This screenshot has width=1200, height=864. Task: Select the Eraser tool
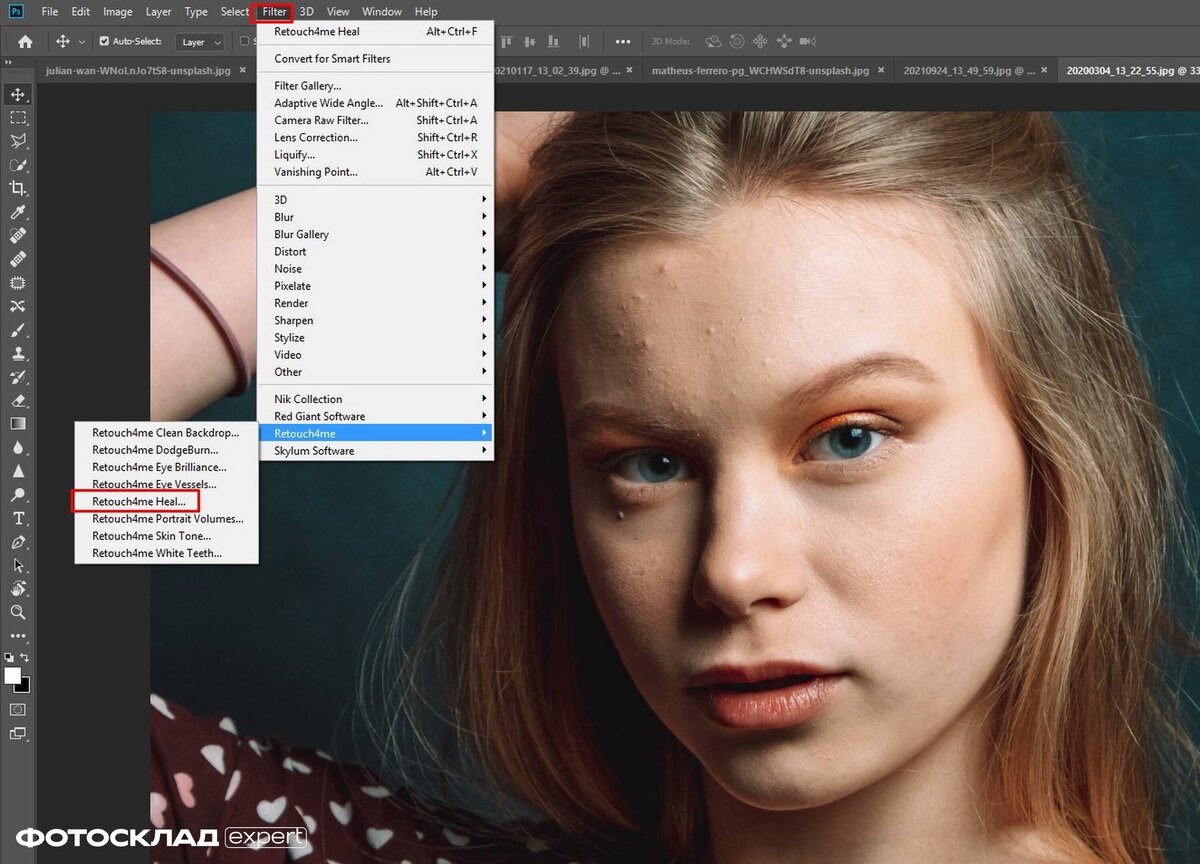[18, 400]
